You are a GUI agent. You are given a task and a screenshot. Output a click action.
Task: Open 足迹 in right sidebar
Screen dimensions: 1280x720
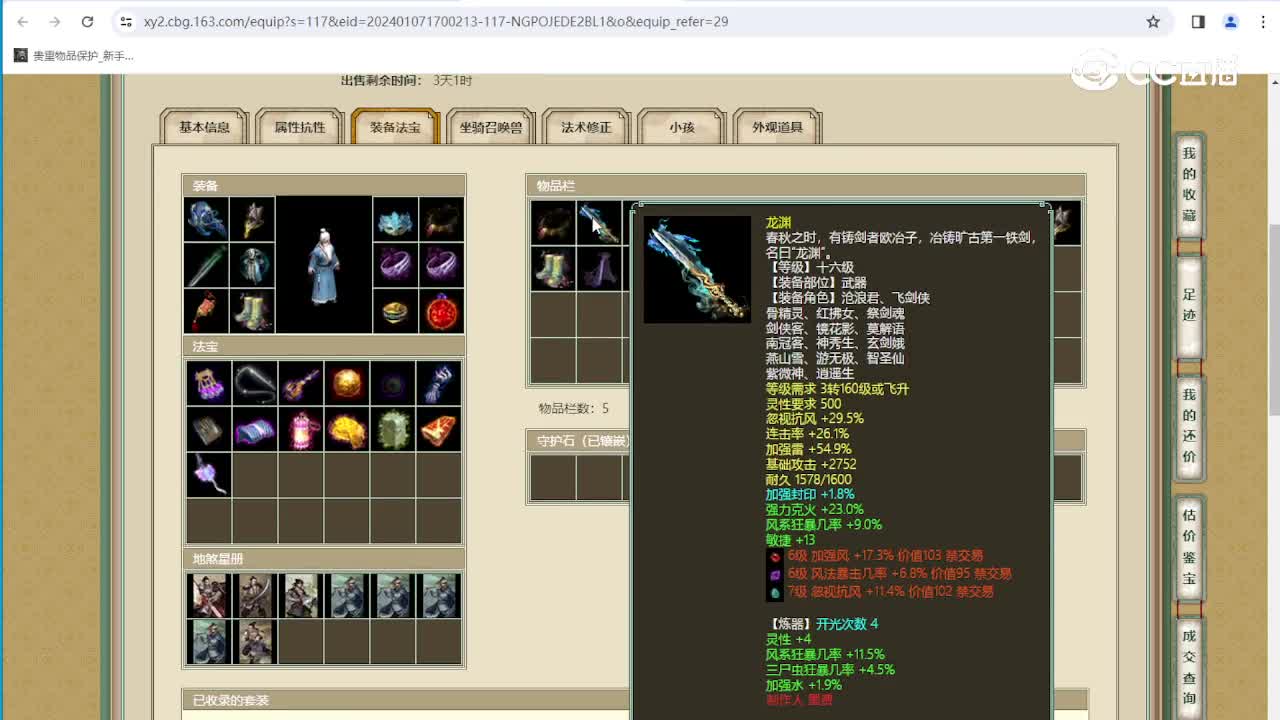point(1189,306)
